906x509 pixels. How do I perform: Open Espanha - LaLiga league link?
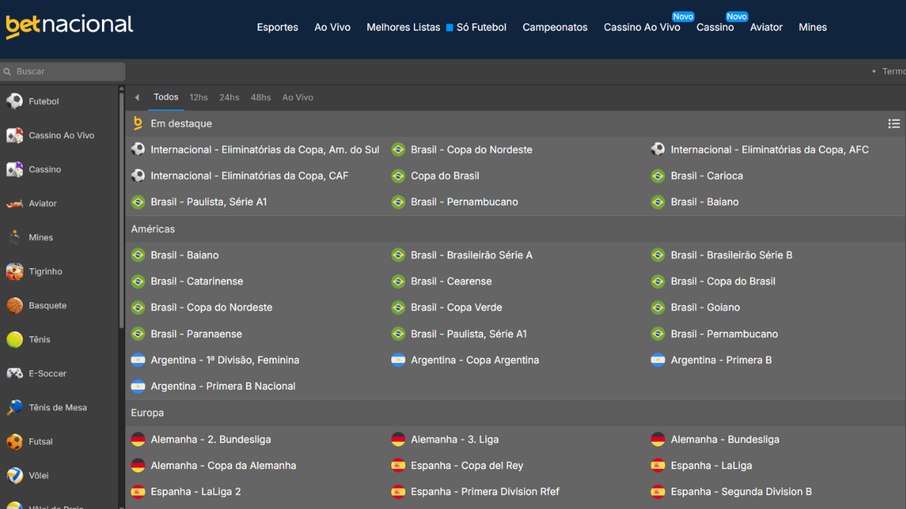(x=711, y=465)
